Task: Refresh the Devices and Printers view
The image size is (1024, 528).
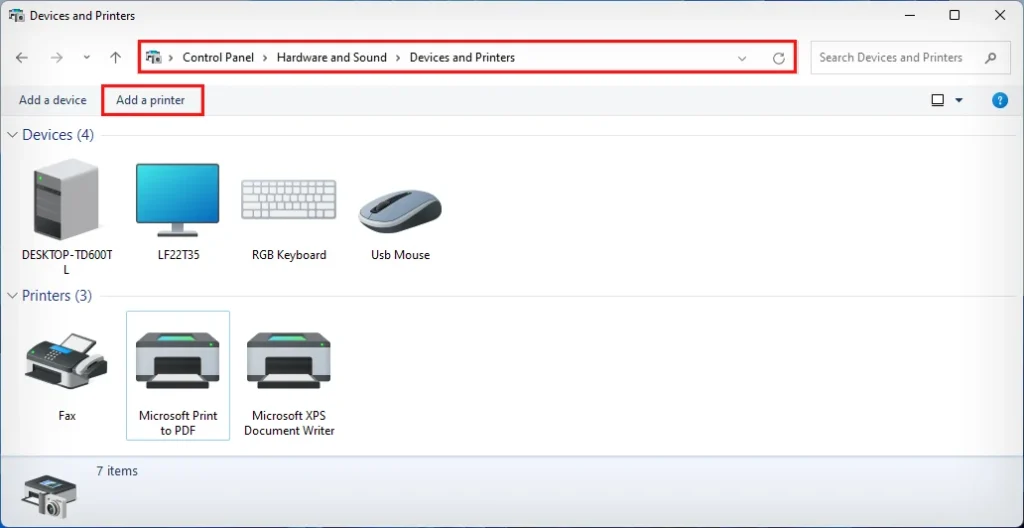Action: [779, 58]
